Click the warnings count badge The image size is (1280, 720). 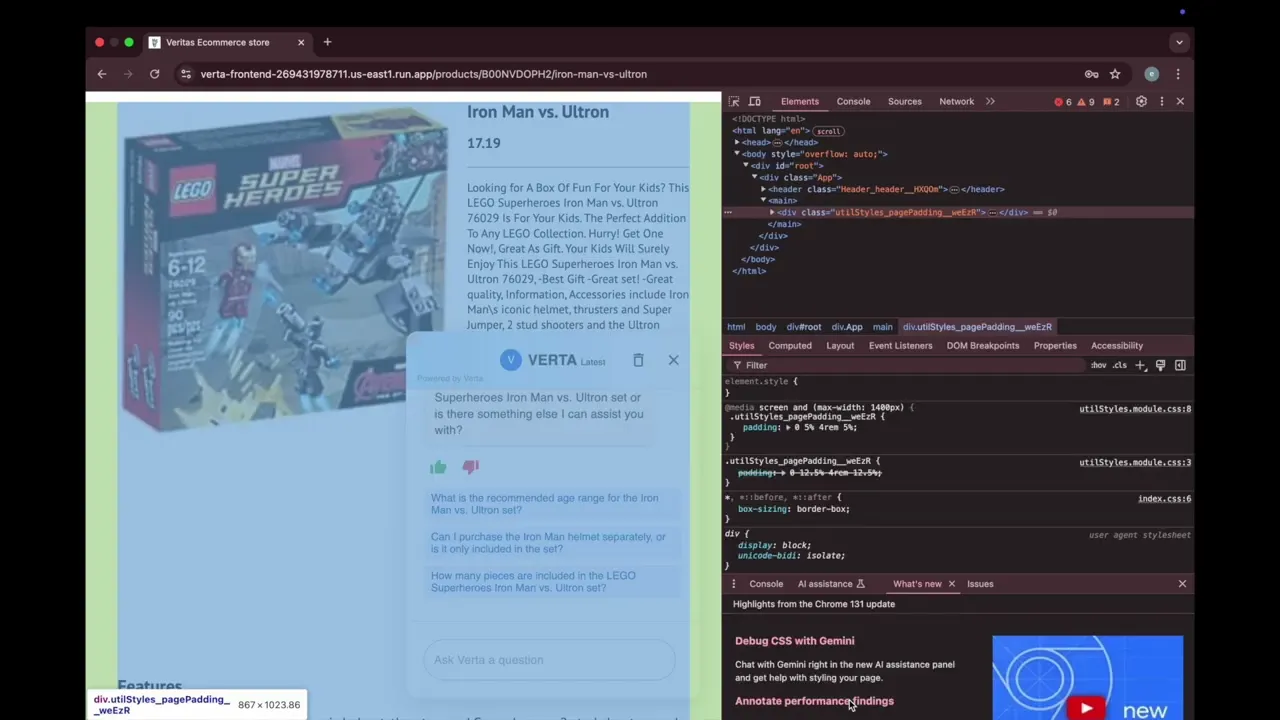click(1086, 101)
